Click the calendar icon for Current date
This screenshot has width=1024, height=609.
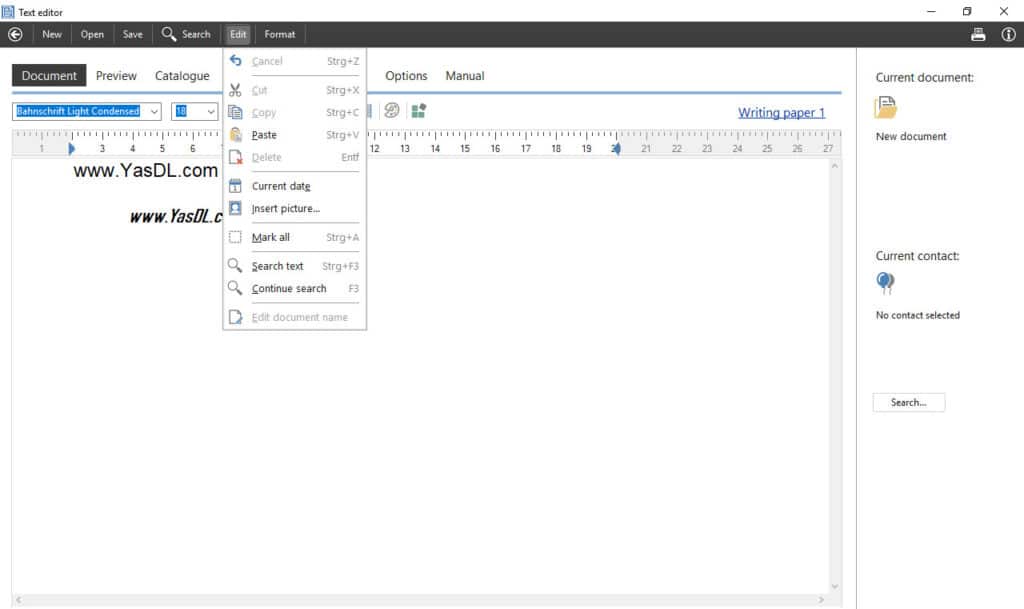[x=235, y=186]
